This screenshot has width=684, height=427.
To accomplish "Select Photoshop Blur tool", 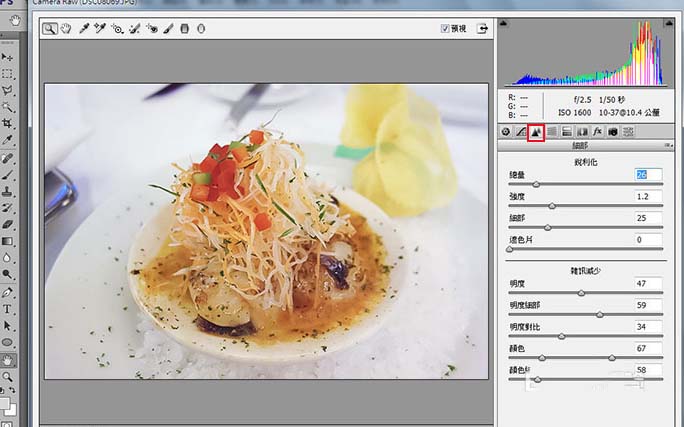I will tap(7, 258).
